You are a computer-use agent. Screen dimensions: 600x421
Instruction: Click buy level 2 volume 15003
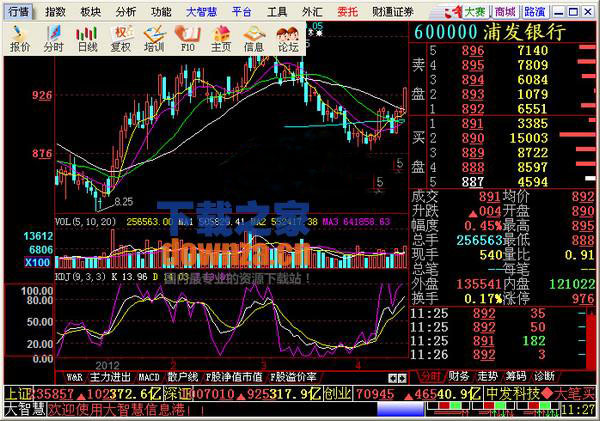pyautogui.click(x=528, y=138)
